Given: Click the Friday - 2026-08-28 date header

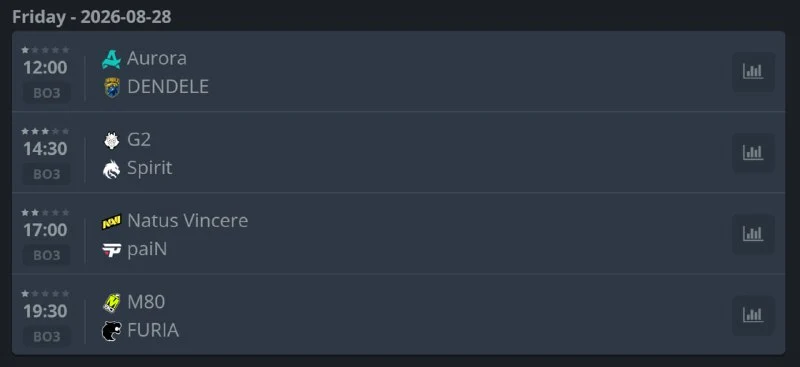Looking at the screenshot, I should [x=92, y=17].
